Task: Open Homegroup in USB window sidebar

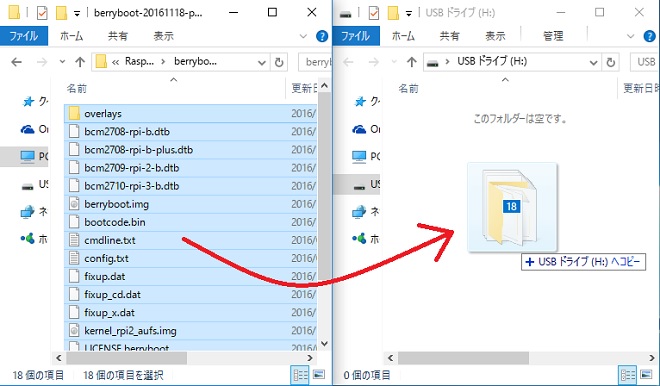Action: click(366, 239)
